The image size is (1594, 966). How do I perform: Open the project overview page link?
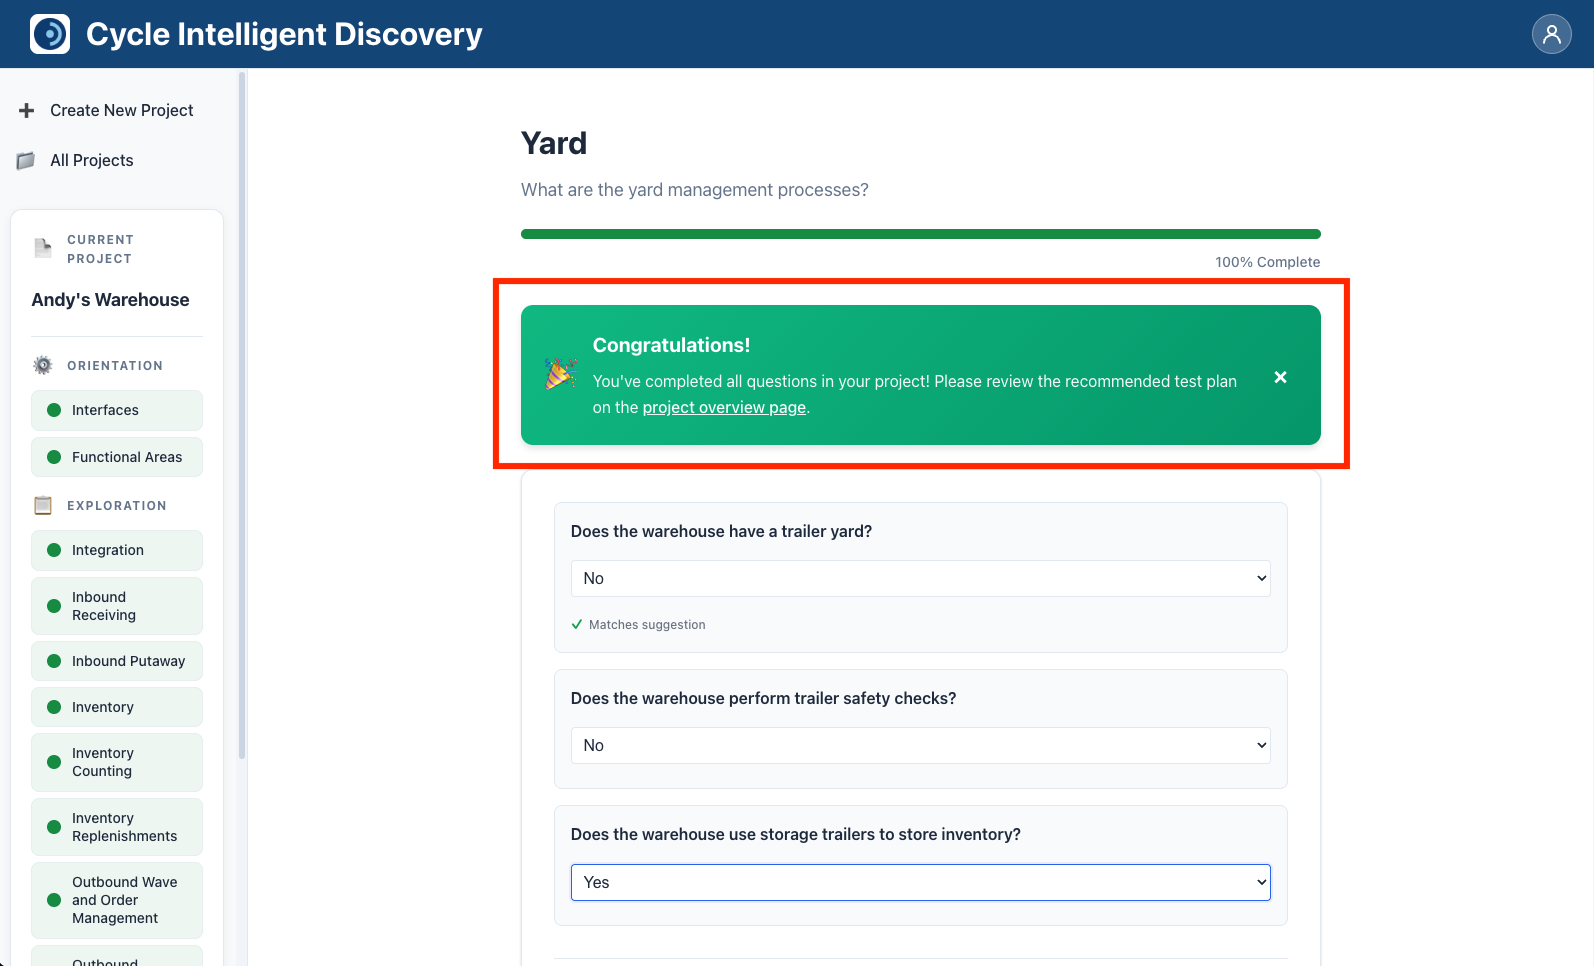point(724,408)
